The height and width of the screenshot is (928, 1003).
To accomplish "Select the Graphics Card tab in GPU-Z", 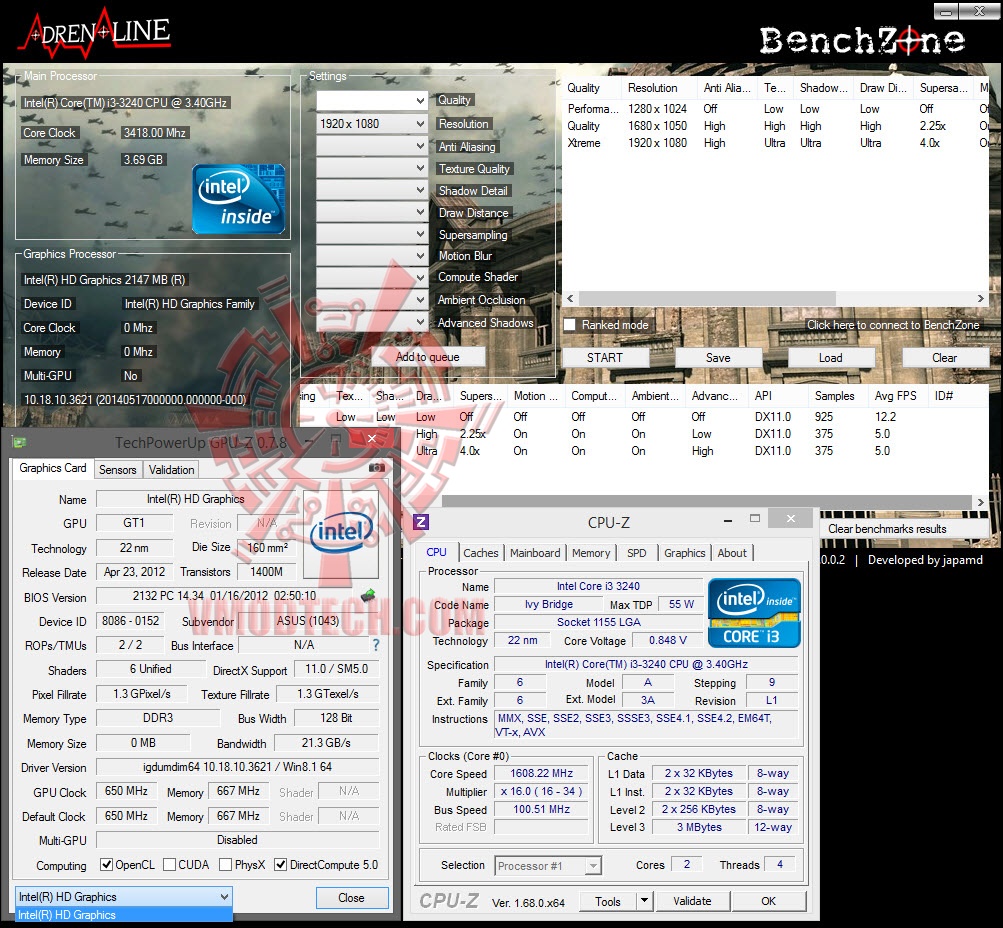I will [53, 468].
